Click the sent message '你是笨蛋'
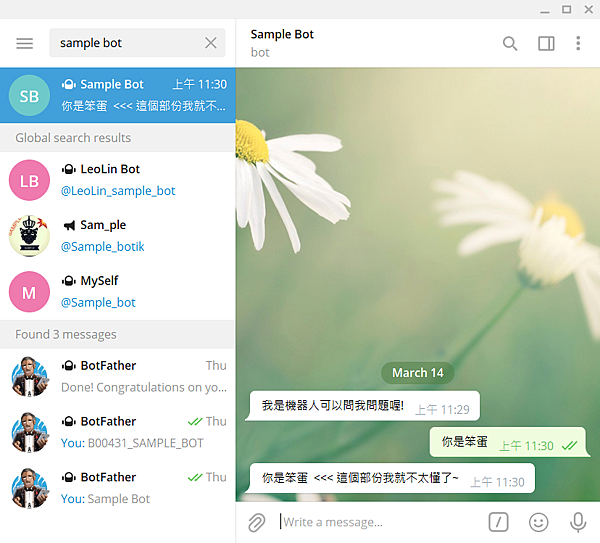This screenshot has width=600, height=543. [510, 442]
